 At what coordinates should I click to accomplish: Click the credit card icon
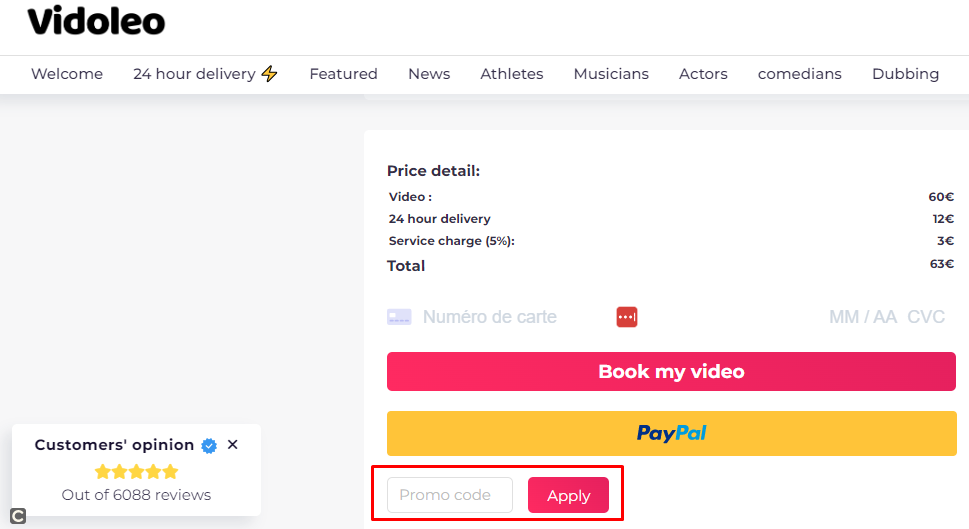tap(399, 317)
